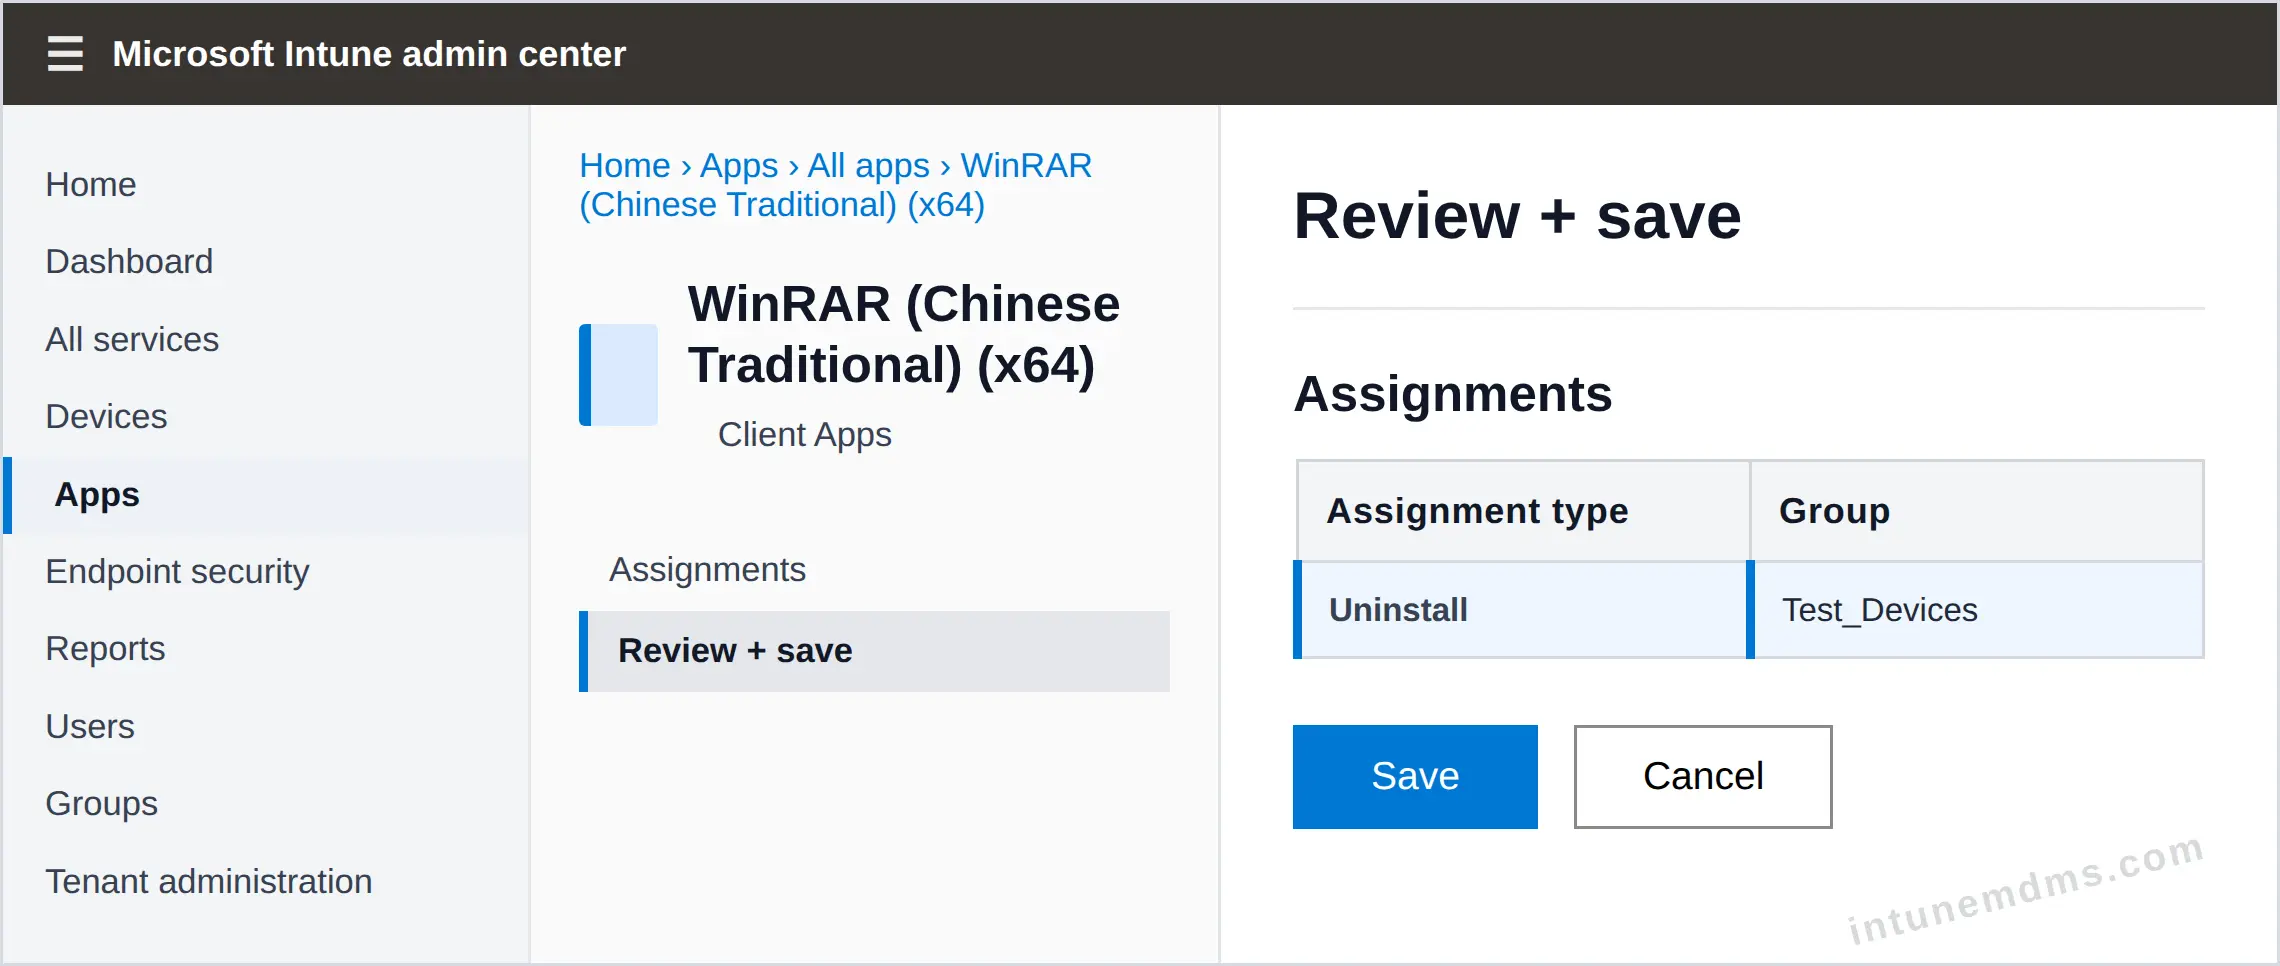Image resolution: width=2280 pixels, height=966 pixels.
Task: Select the Review + save step
Action: [874, 651]
